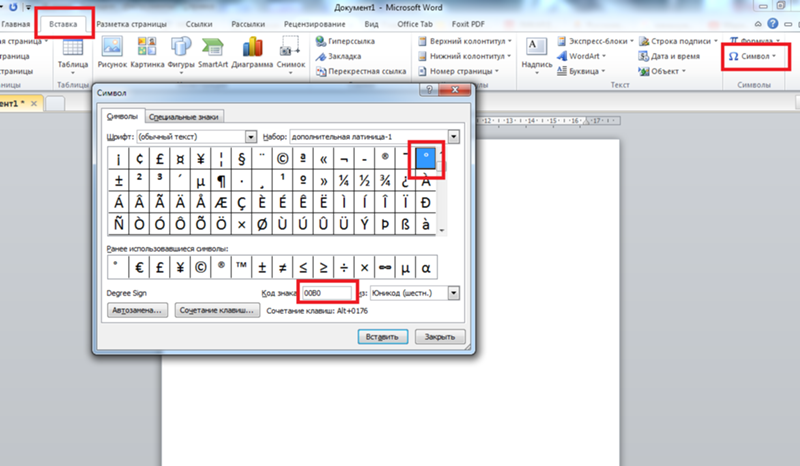
Task: Click Перекрестная ссылка (Cross-reference)
Action: click(x=361, y=71)
